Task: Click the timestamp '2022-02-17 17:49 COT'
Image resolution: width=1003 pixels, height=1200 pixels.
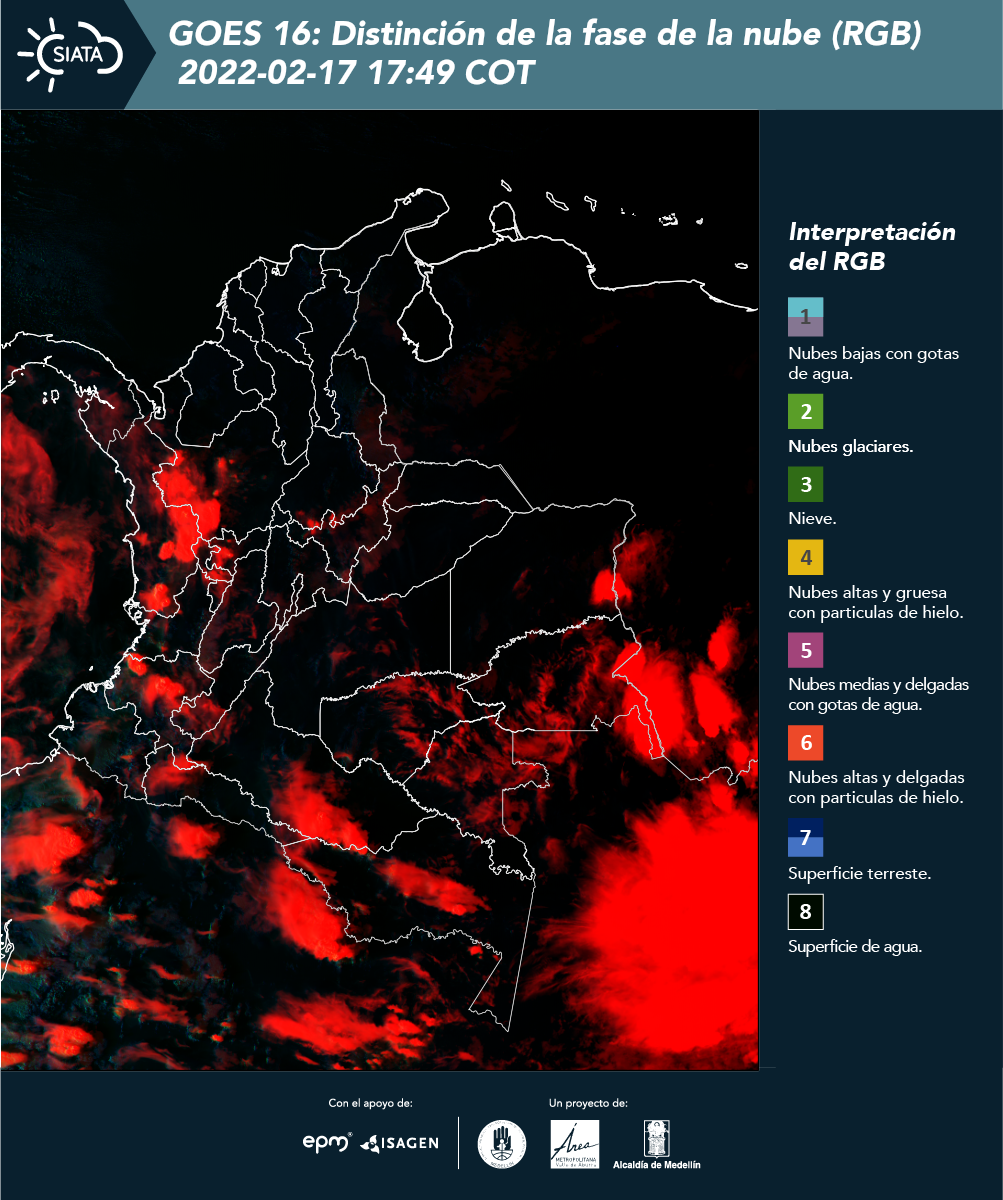Action: (x=356, y=73)
